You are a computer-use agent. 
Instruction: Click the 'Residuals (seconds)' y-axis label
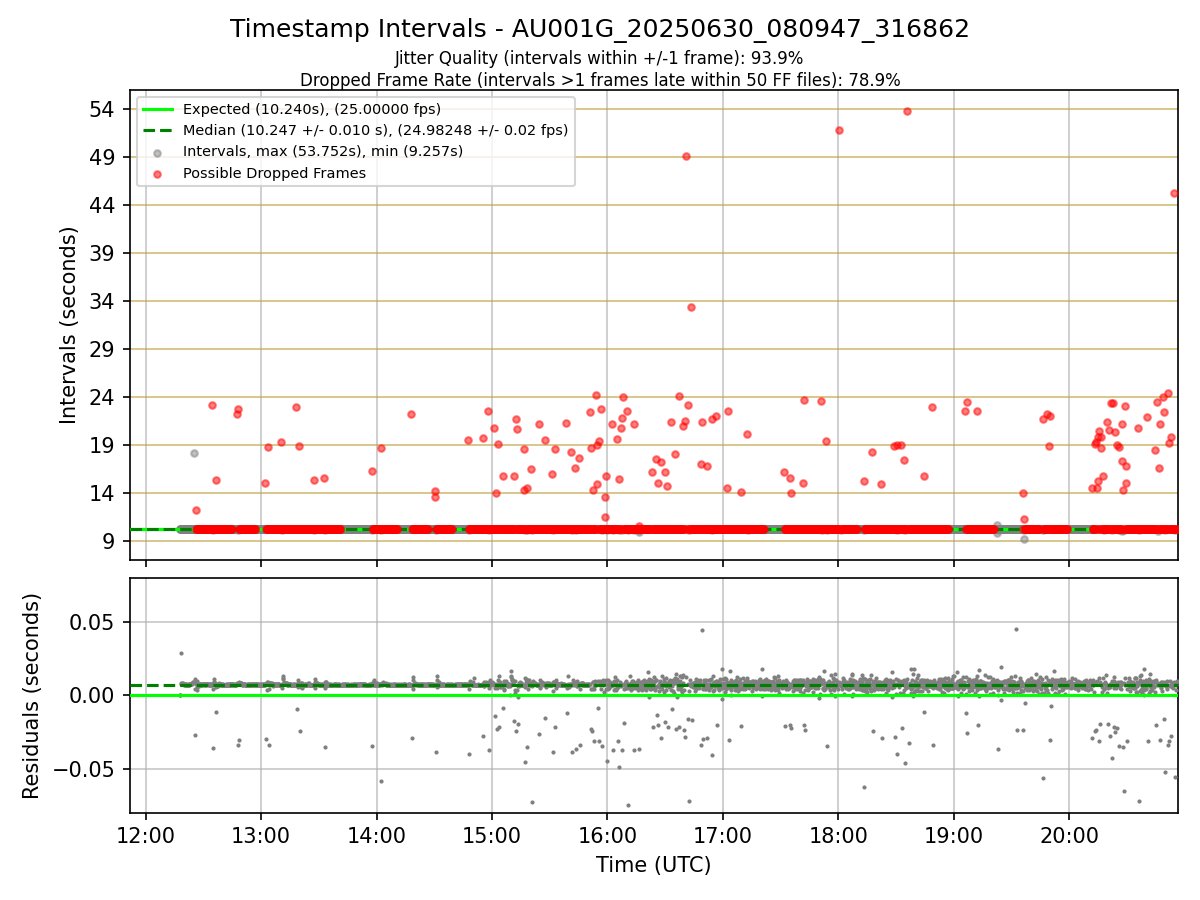[x=32, y=696]
